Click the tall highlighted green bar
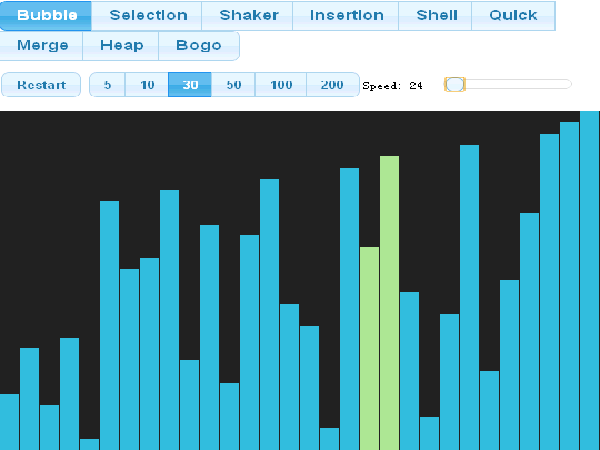 [x=389, y=300]
